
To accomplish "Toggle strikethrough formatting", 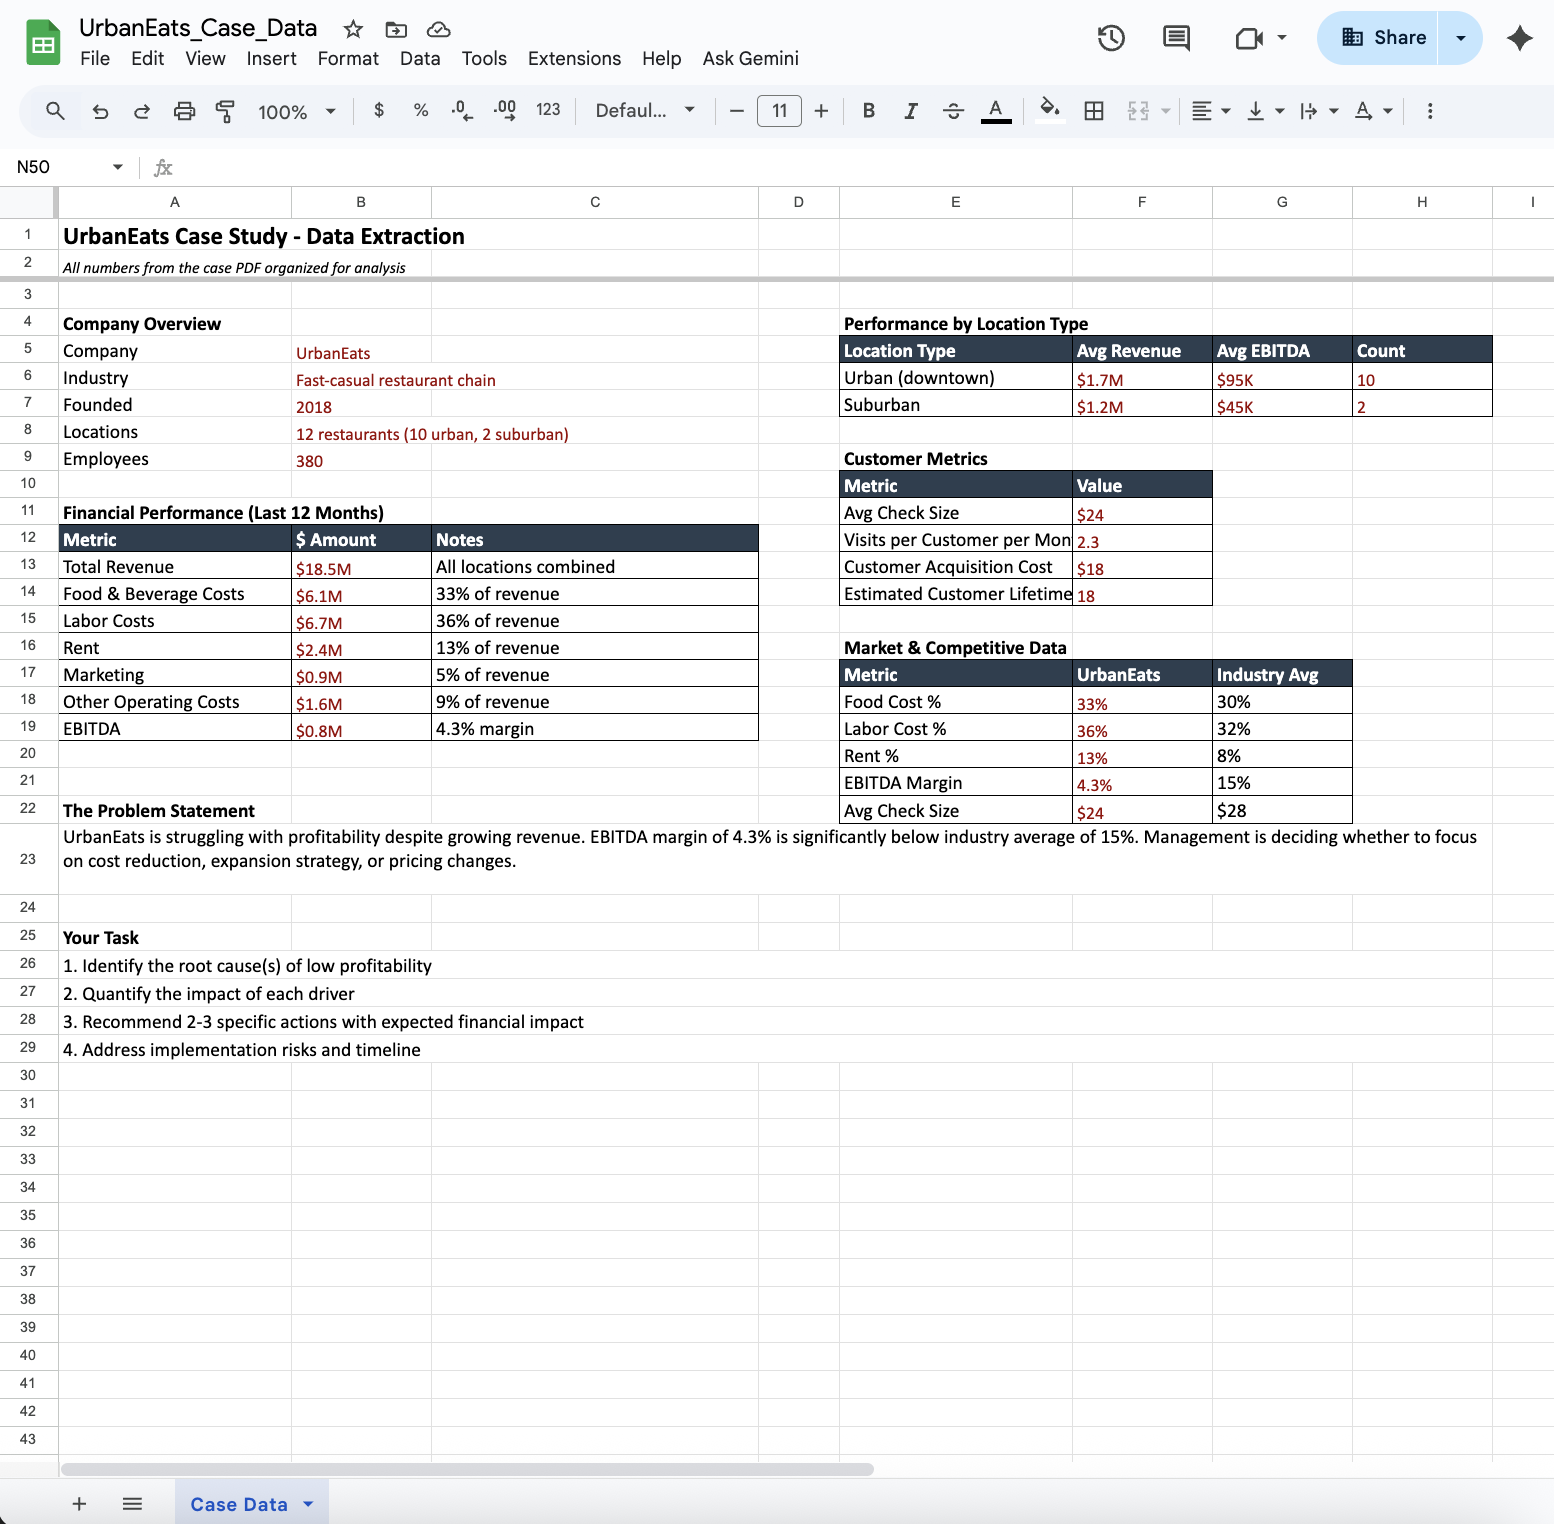I will (953, 111).
